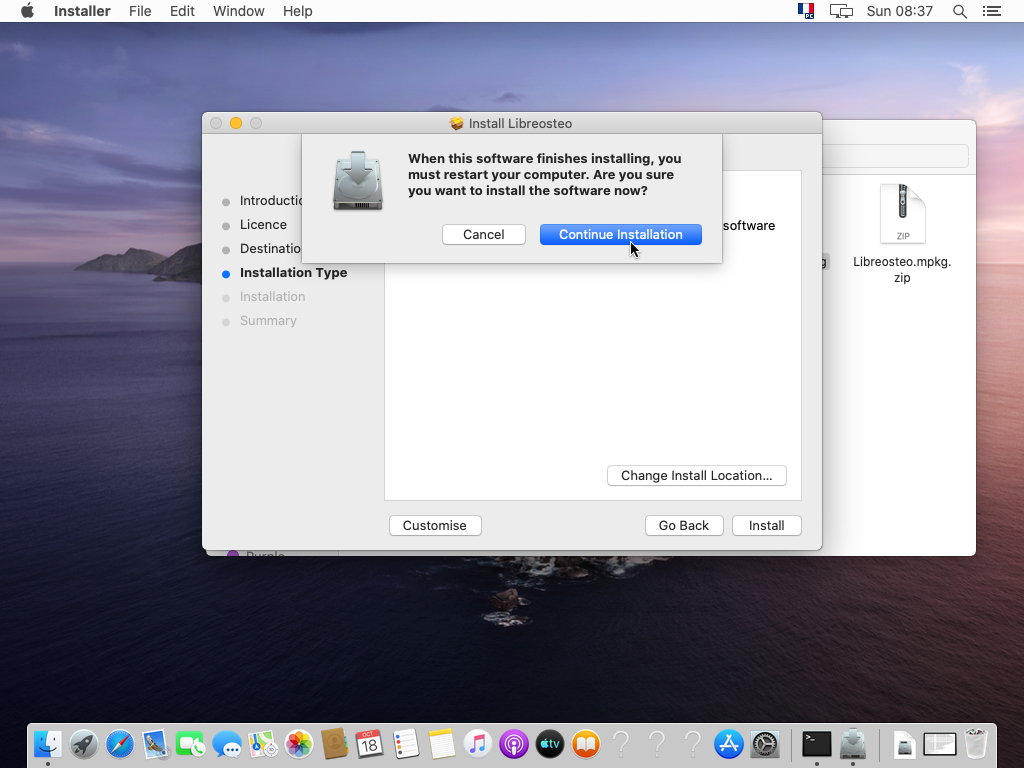Viewport: 1024px width, 768px height.
Task: Open Books from the Dock
Action: pyautogui.click(x=585, y=744)
